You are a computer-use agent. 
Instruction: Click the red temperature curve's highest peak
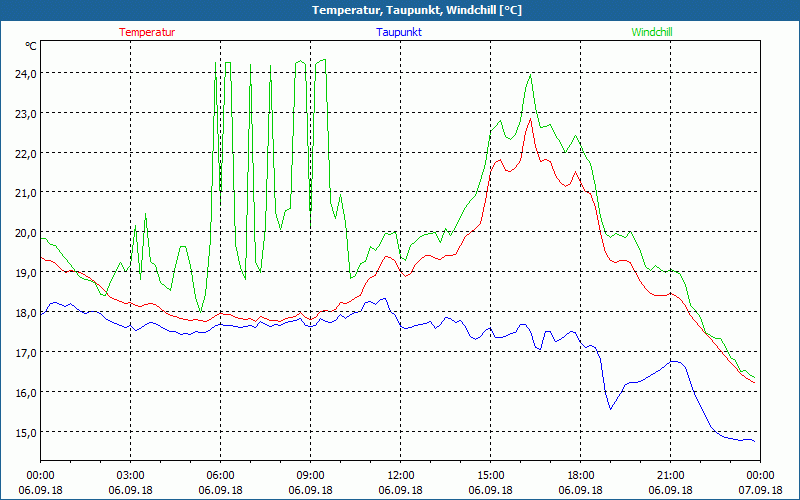coord(529,119)
